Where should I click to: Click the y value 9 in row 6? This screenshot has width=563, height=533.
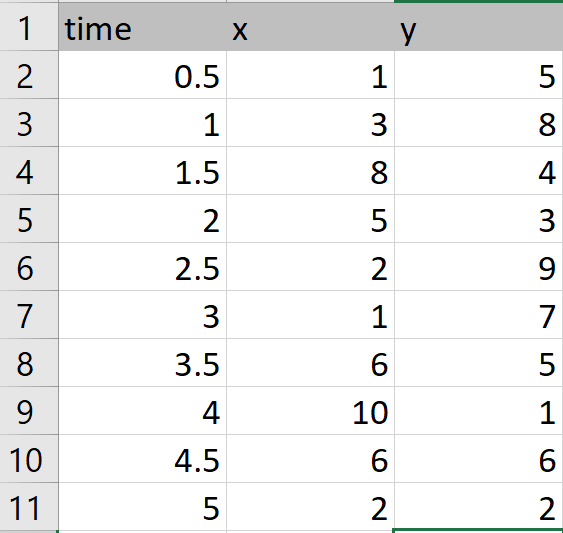tap(479, 266)
